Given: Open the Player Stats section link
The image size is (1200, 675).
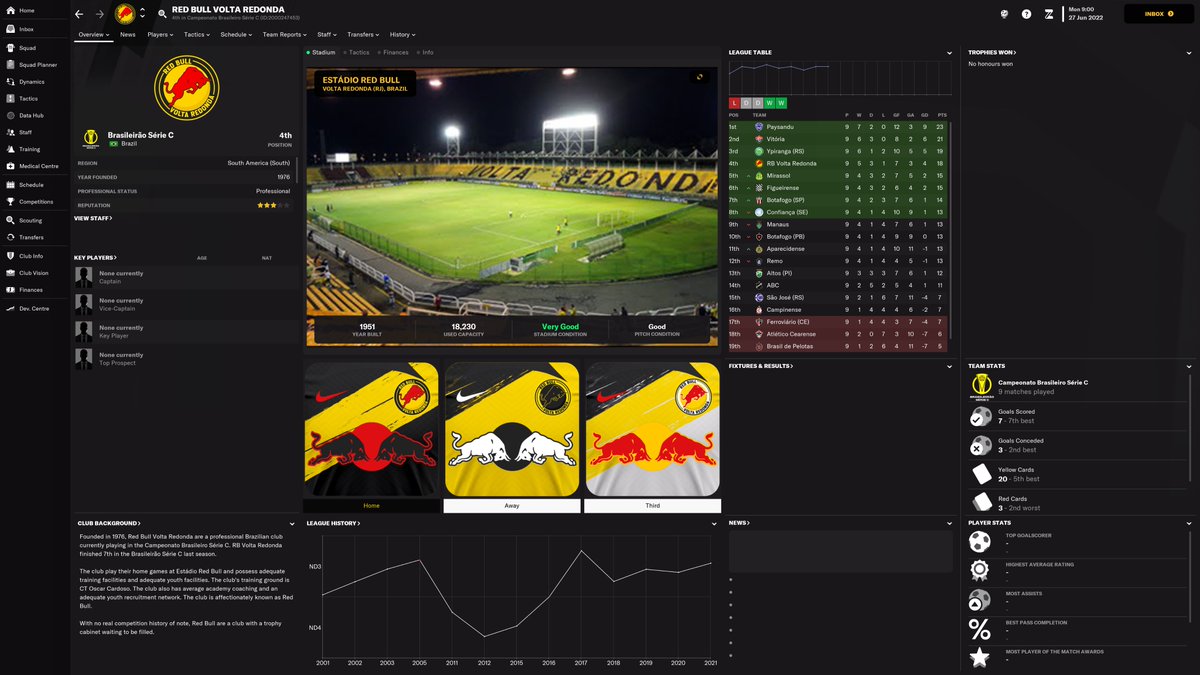Looking at the screenshot, I should (991, 523).
